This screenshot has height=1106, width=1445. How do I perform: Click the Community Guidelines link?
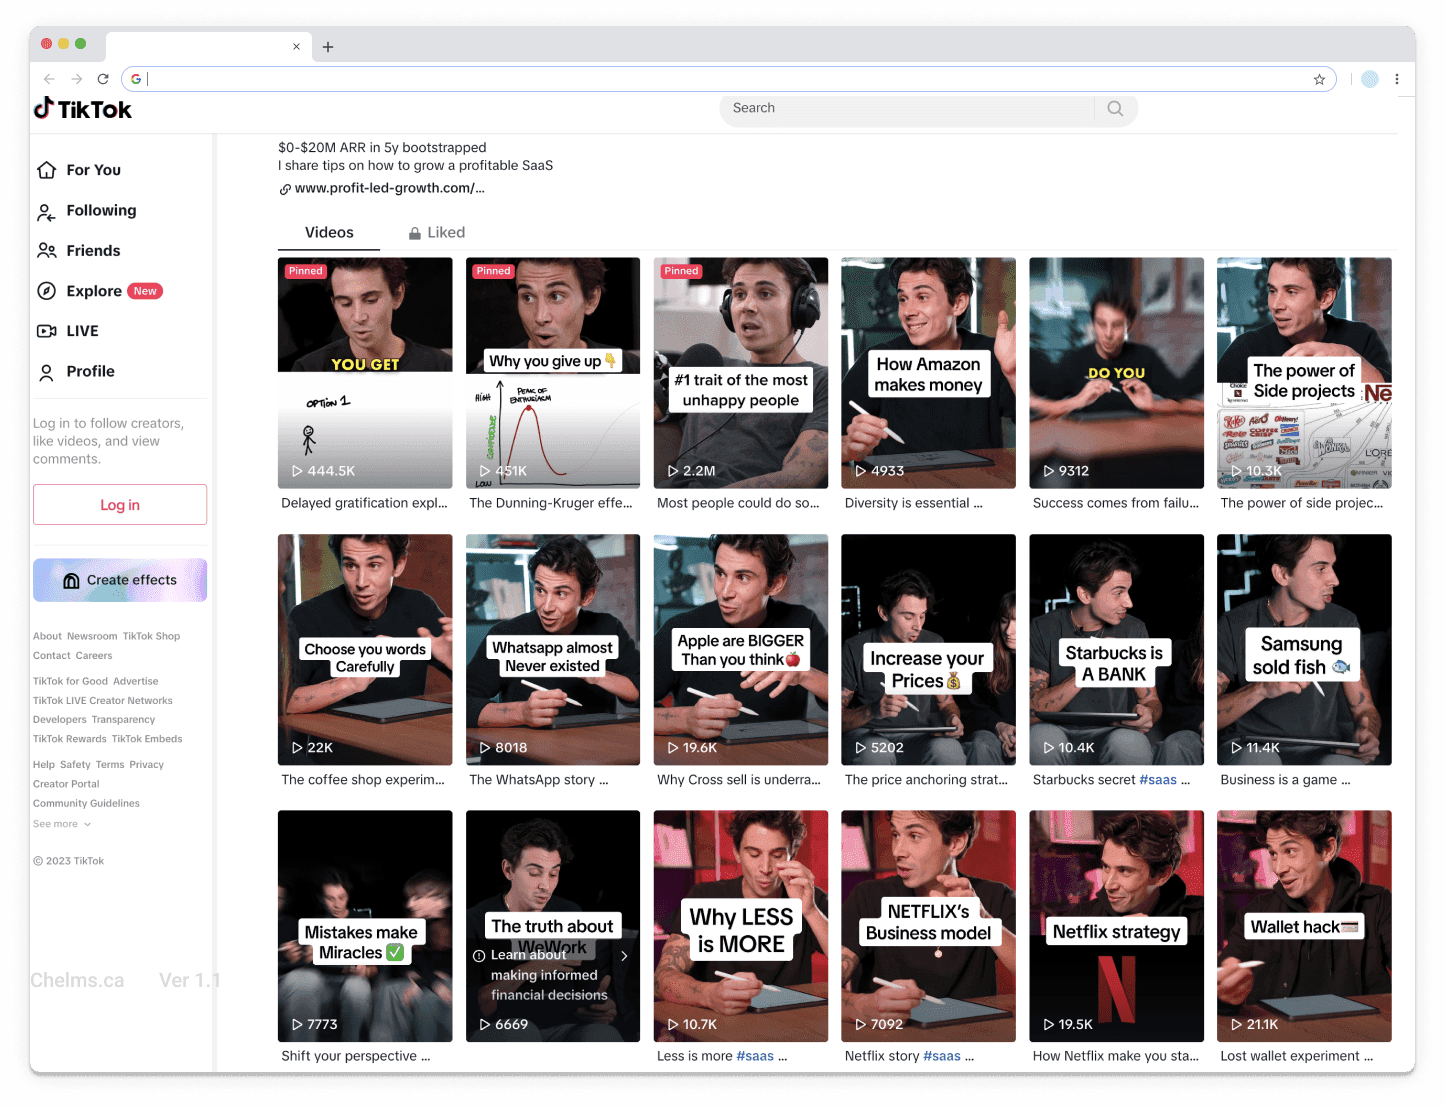pyautogui.click(x=86, y=803)
